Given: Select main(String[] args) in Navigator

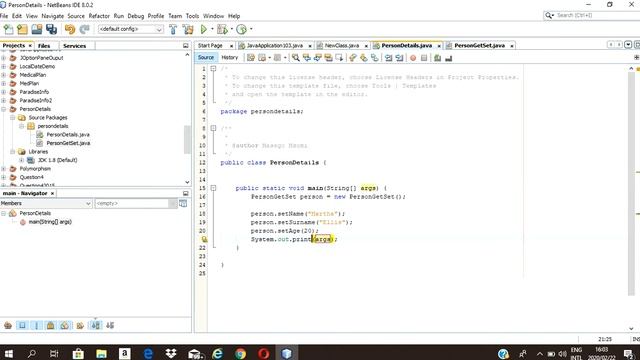Looking at the screenshot, I should [50, 222].
